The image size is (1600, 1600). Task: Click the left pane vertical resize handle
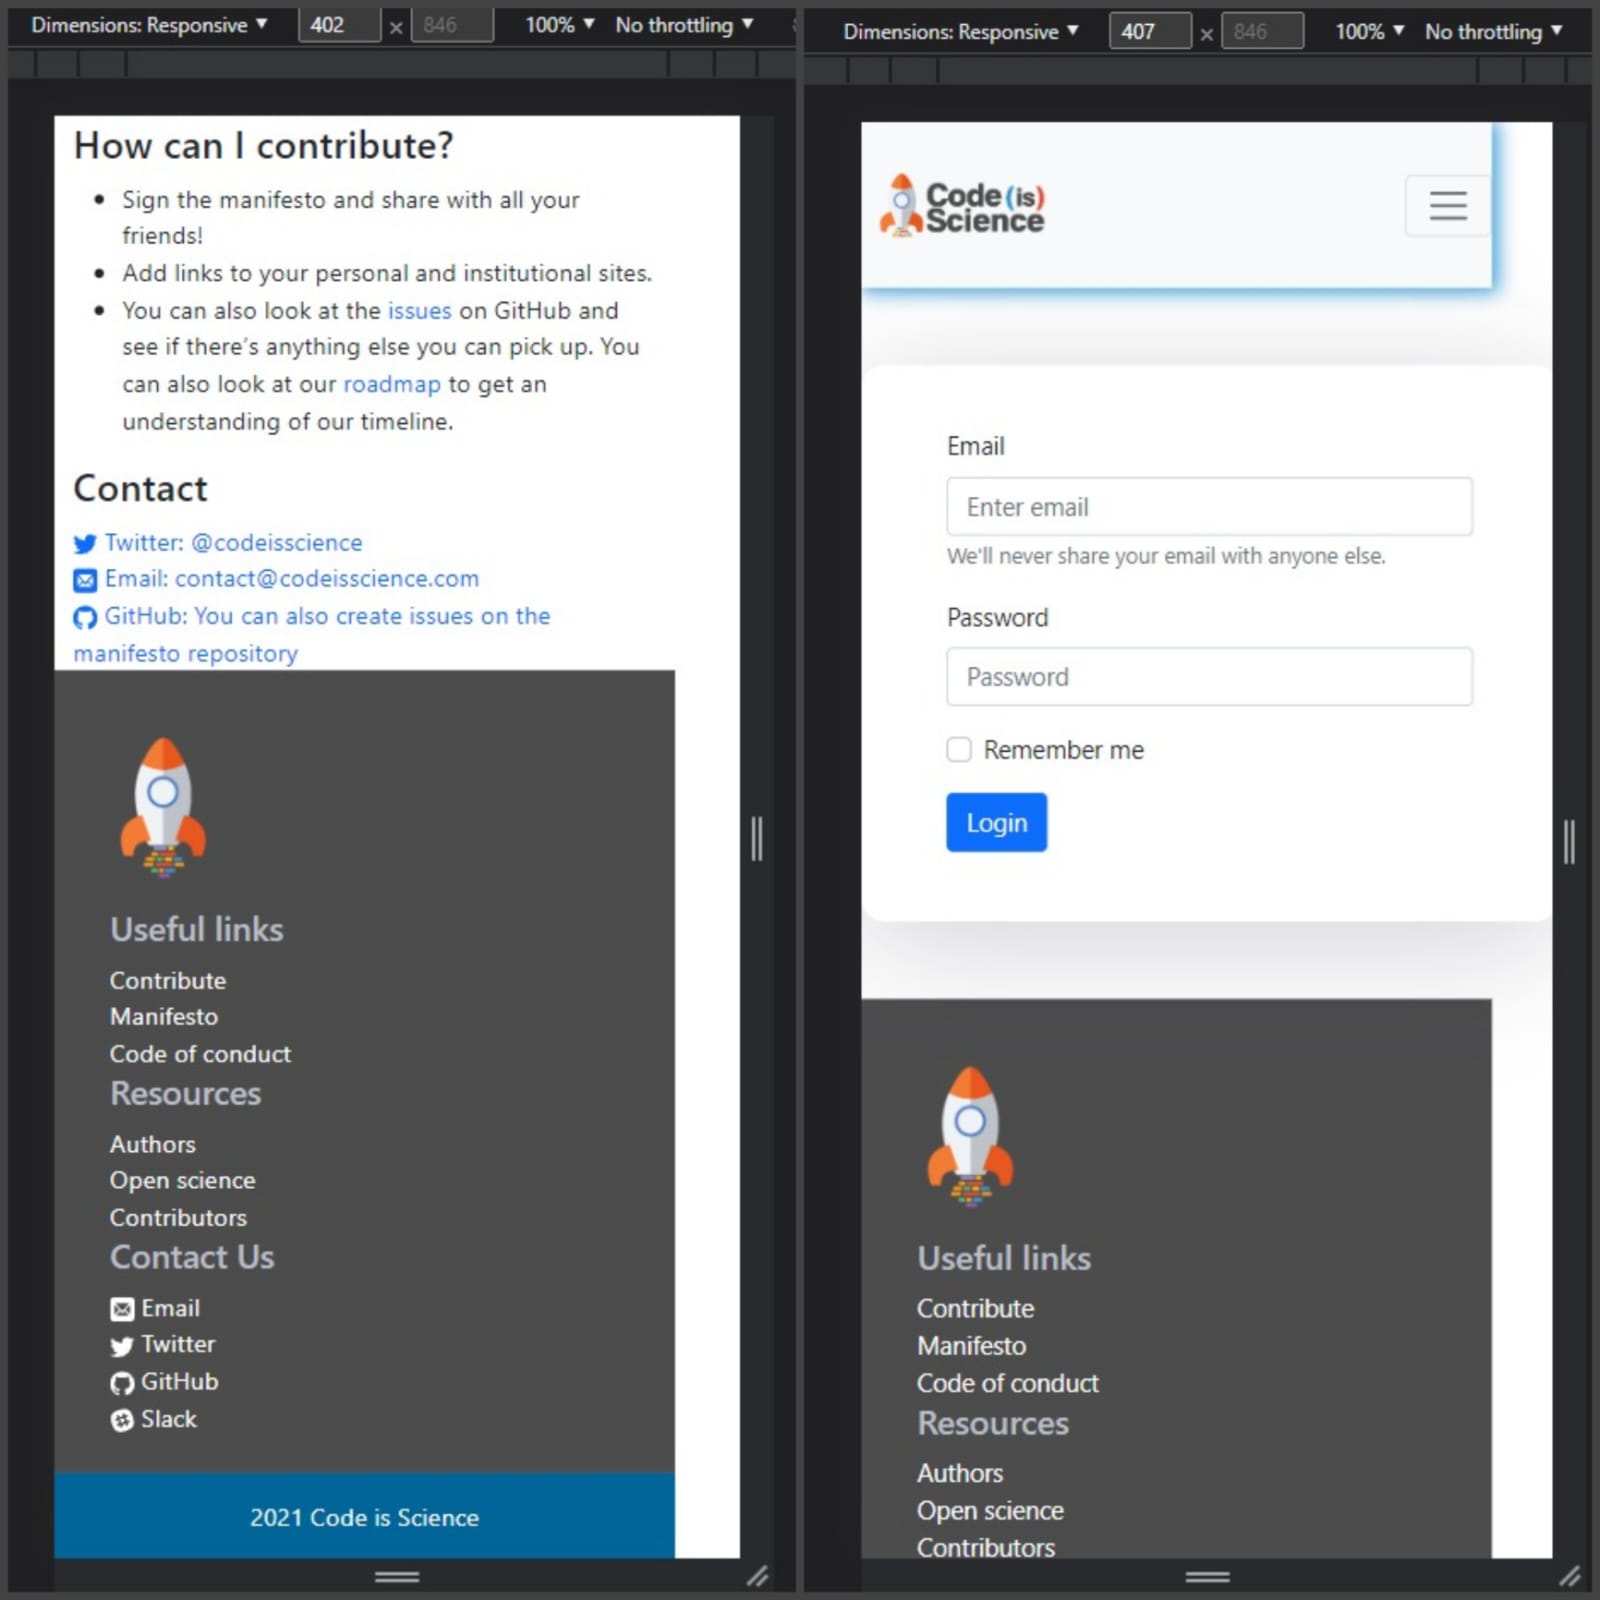point(757,838)
